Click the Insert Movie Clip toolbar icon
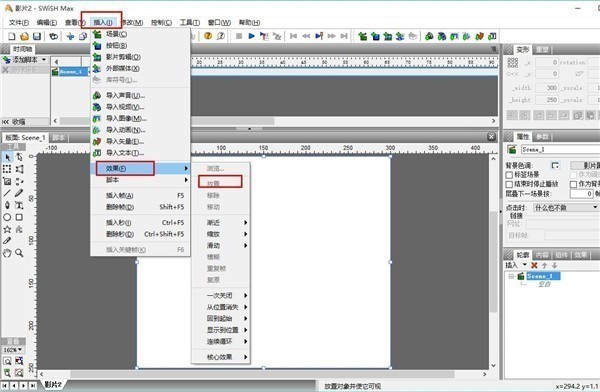 click(388, 36)
